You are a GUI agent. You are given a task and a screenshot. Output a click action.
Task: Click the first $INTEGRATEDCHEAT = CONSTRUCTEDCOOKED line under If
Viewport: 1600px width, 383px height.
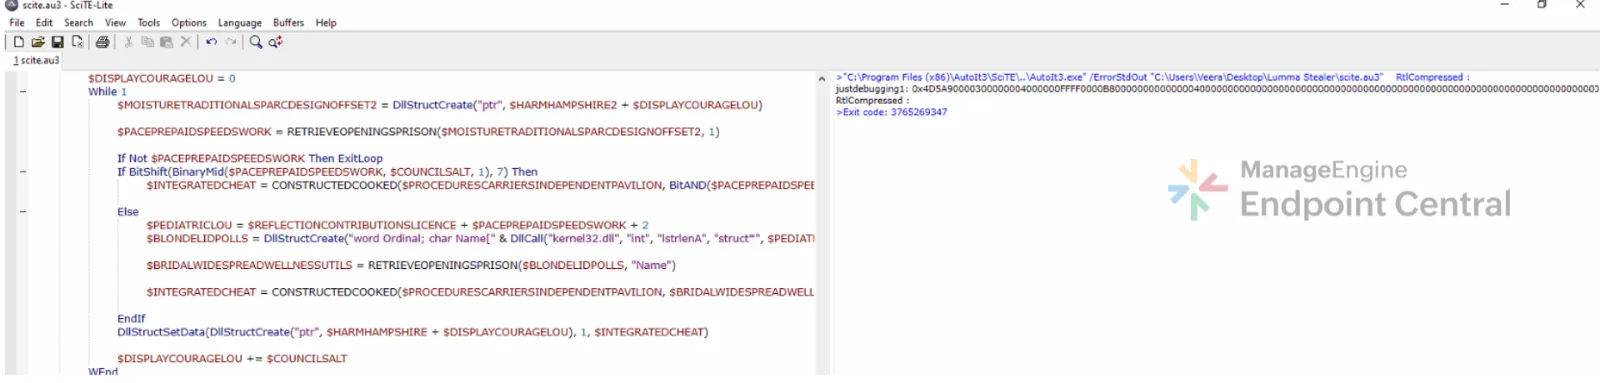click(480, 185)
